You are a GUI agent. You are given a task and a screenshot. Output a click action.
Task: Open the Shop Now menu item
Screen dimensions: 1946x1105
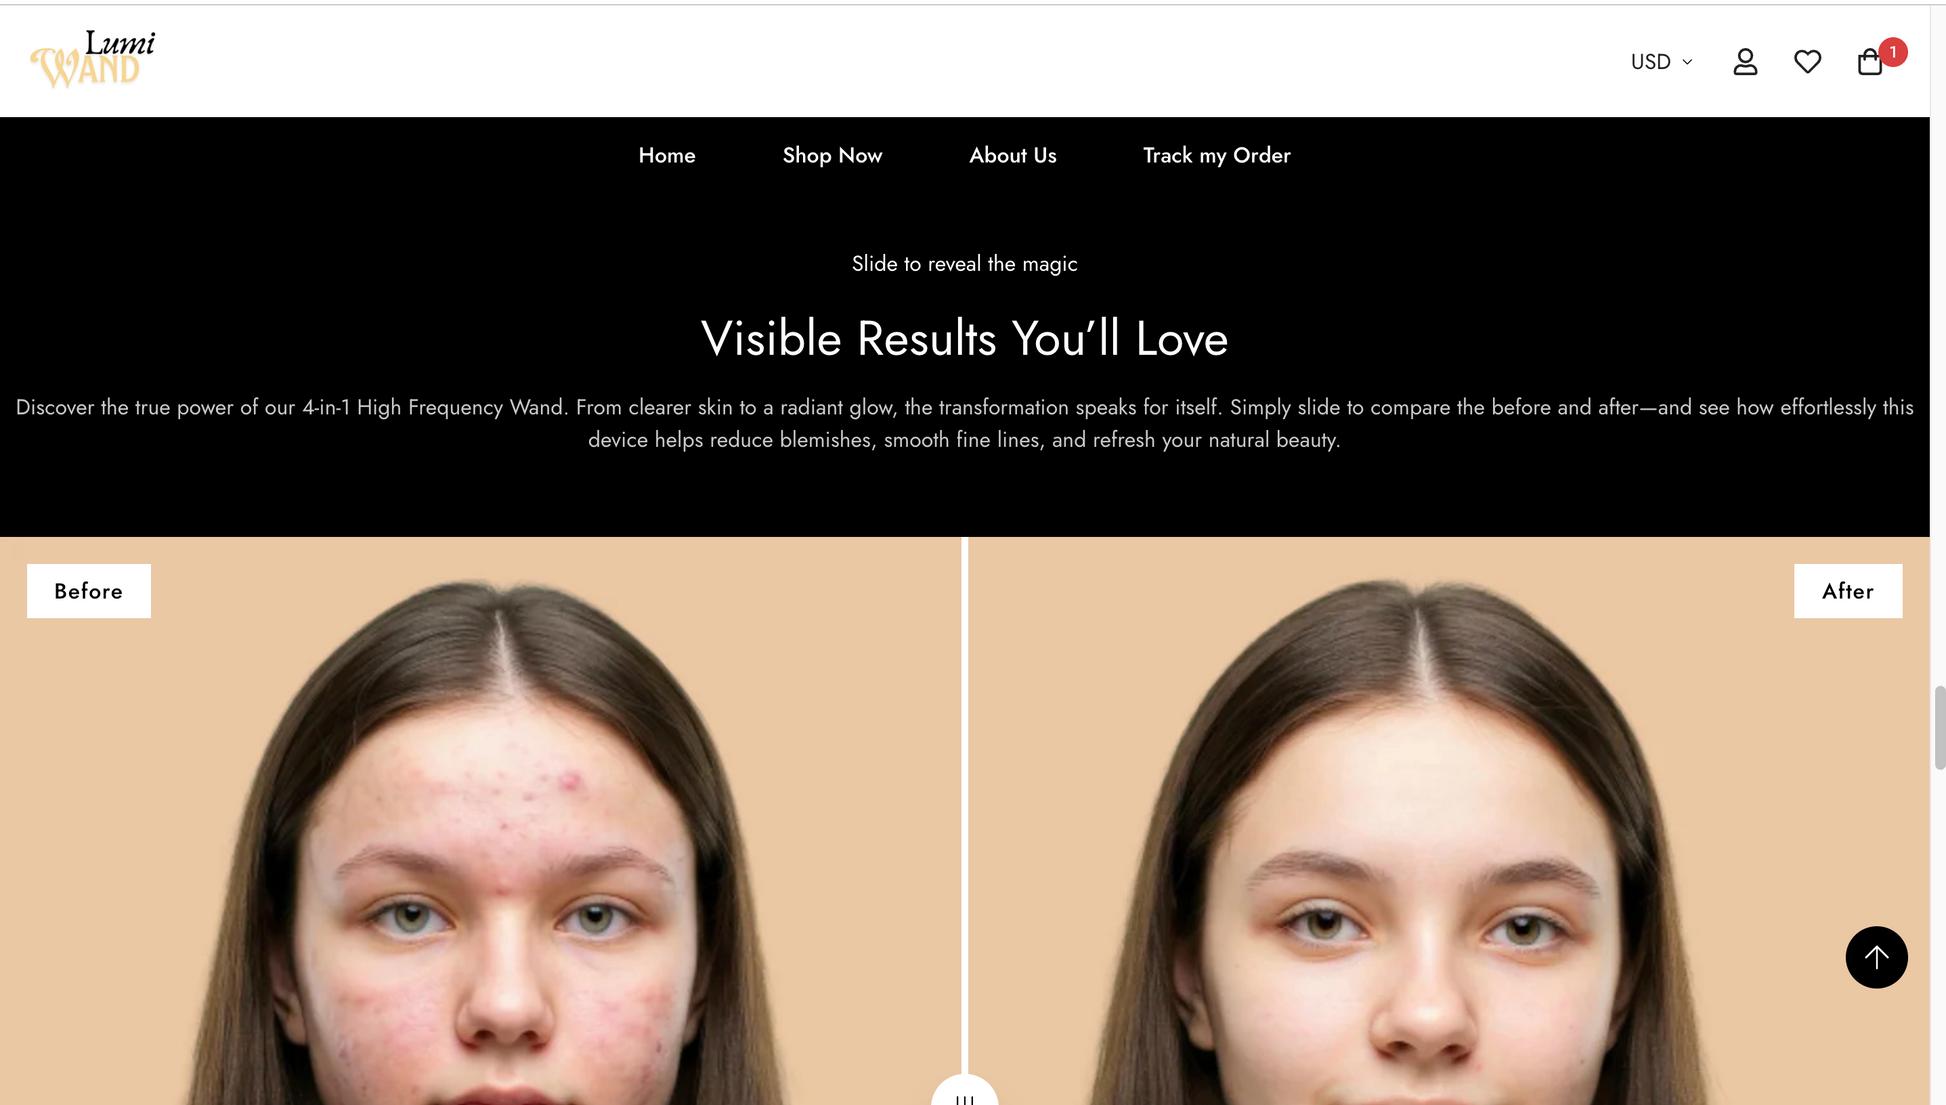point(832,155)
